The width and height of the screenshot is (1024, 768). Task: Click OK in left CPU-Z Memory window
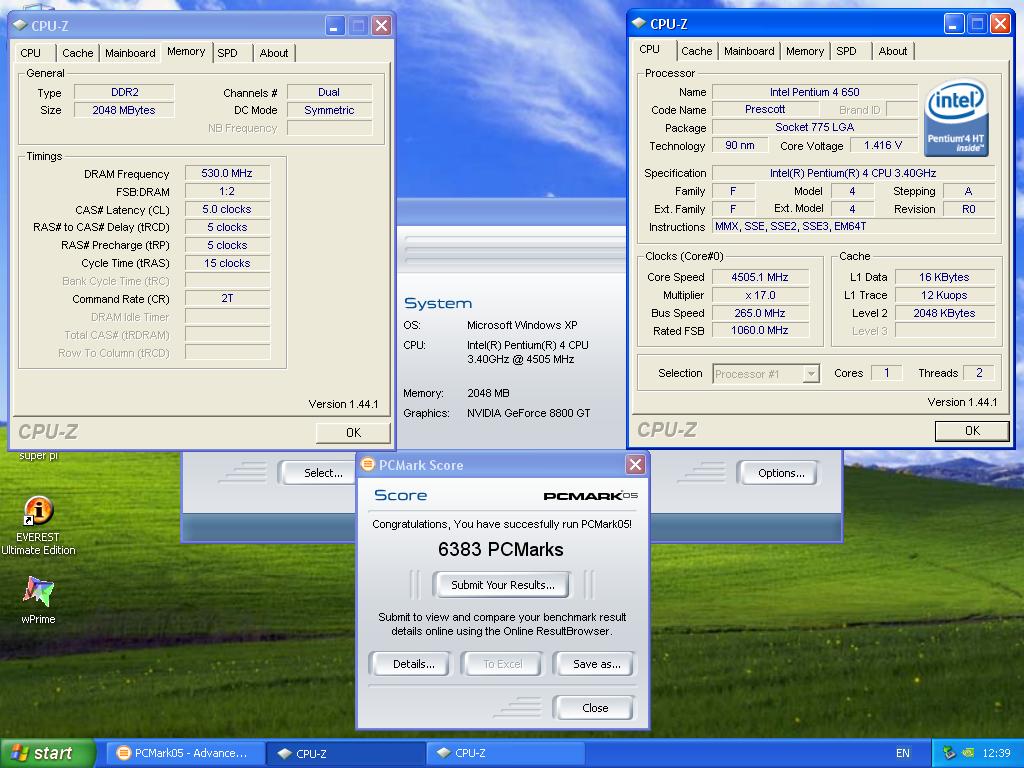pos(353,432)
